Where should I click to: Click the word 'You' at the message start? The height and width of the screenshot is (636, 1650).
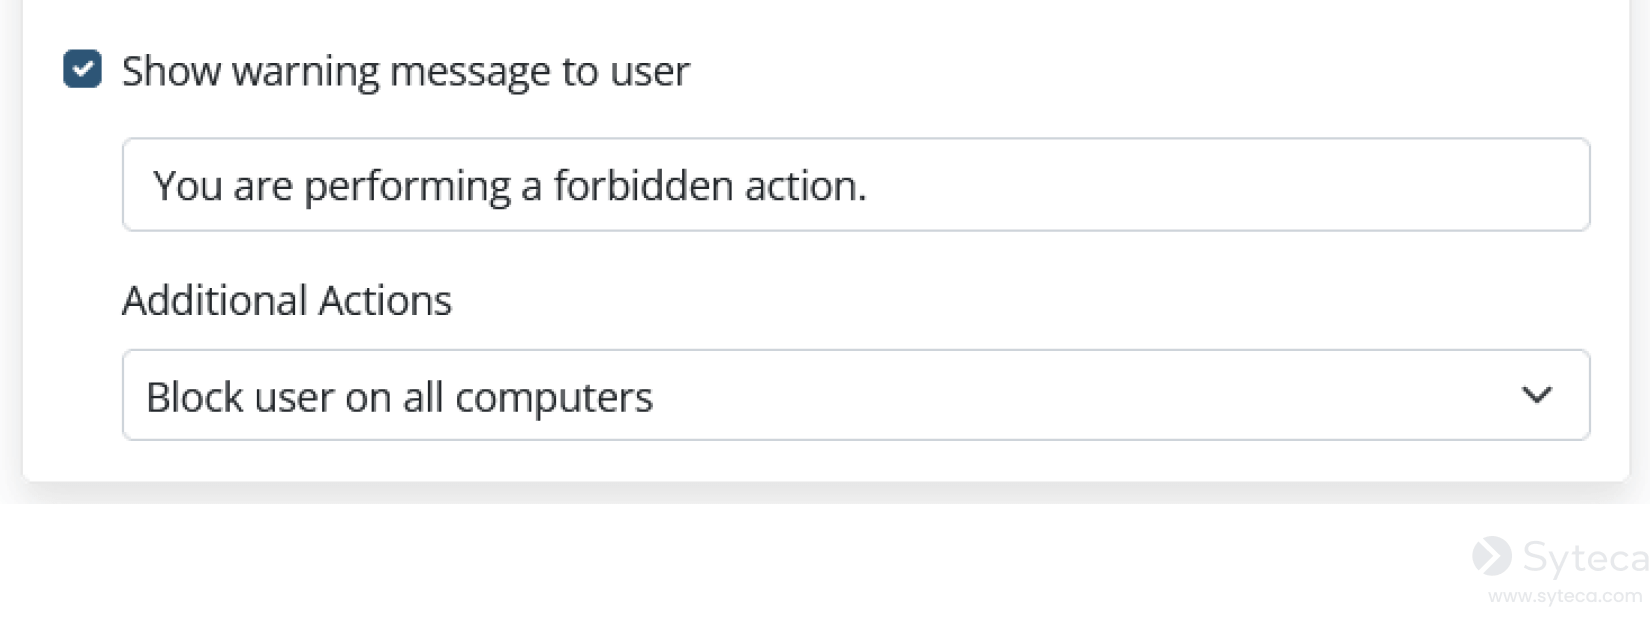(186, 186)
